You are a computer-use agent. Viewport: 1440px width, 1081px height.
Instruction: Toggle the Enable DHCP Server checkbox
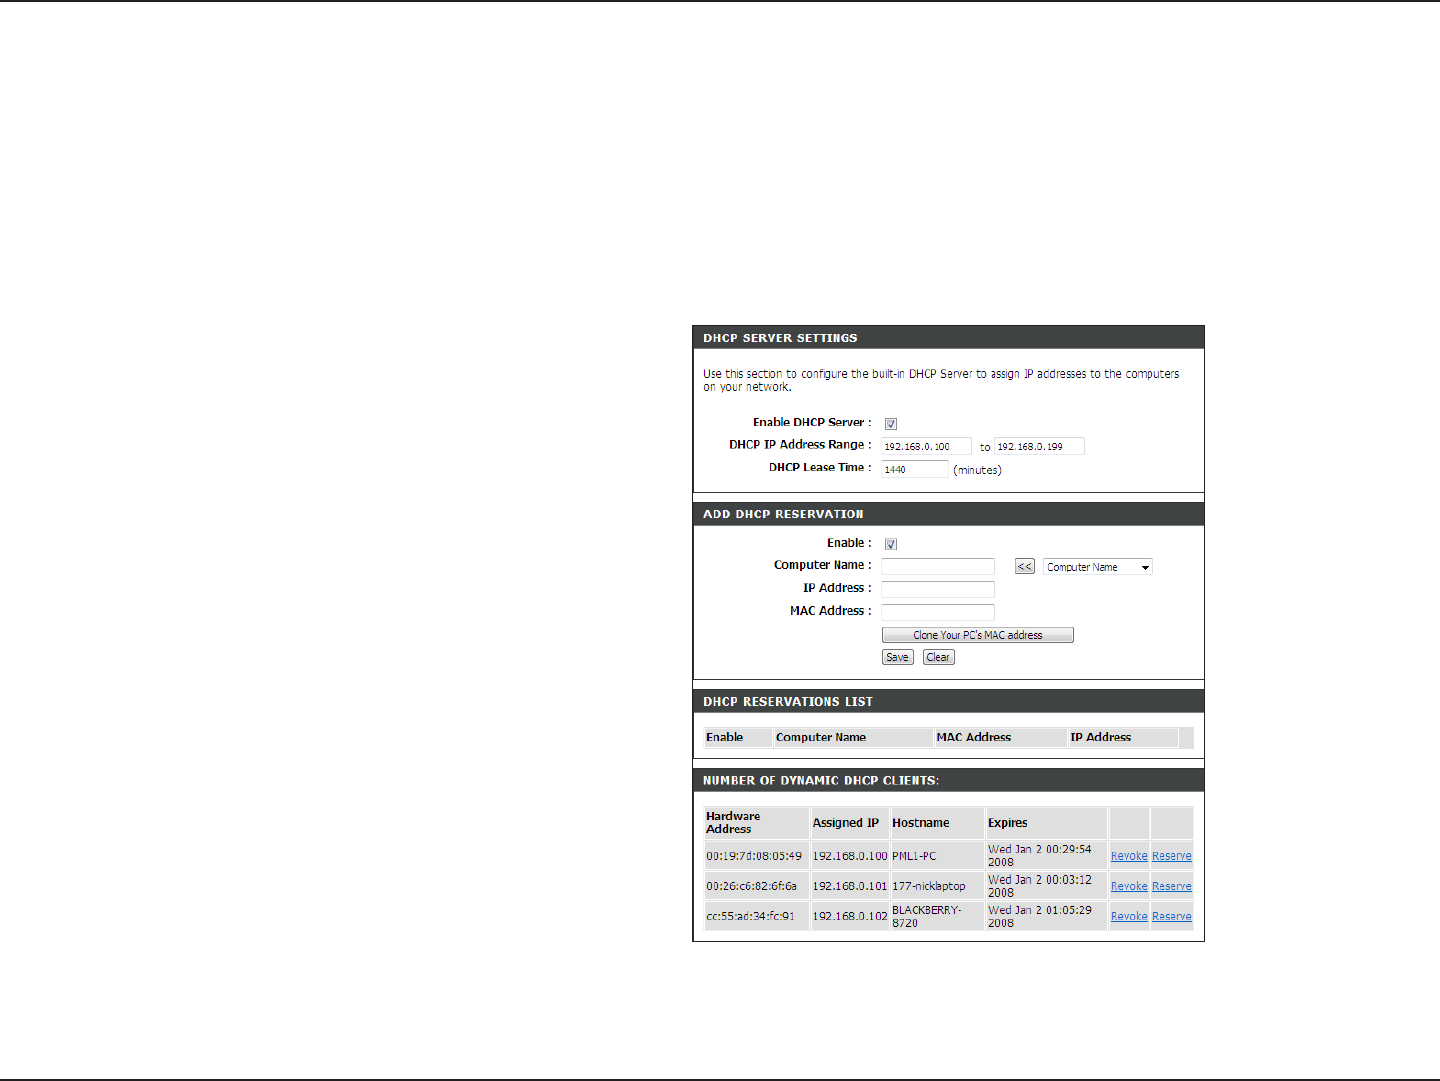point(891,424)
